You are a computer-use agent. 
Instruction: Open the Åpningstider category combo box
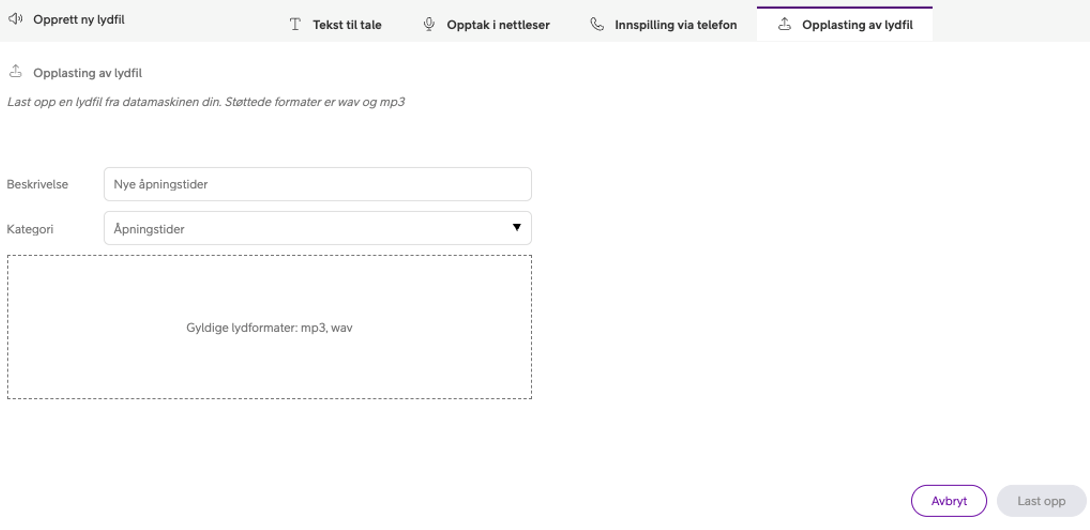(300, 229)
